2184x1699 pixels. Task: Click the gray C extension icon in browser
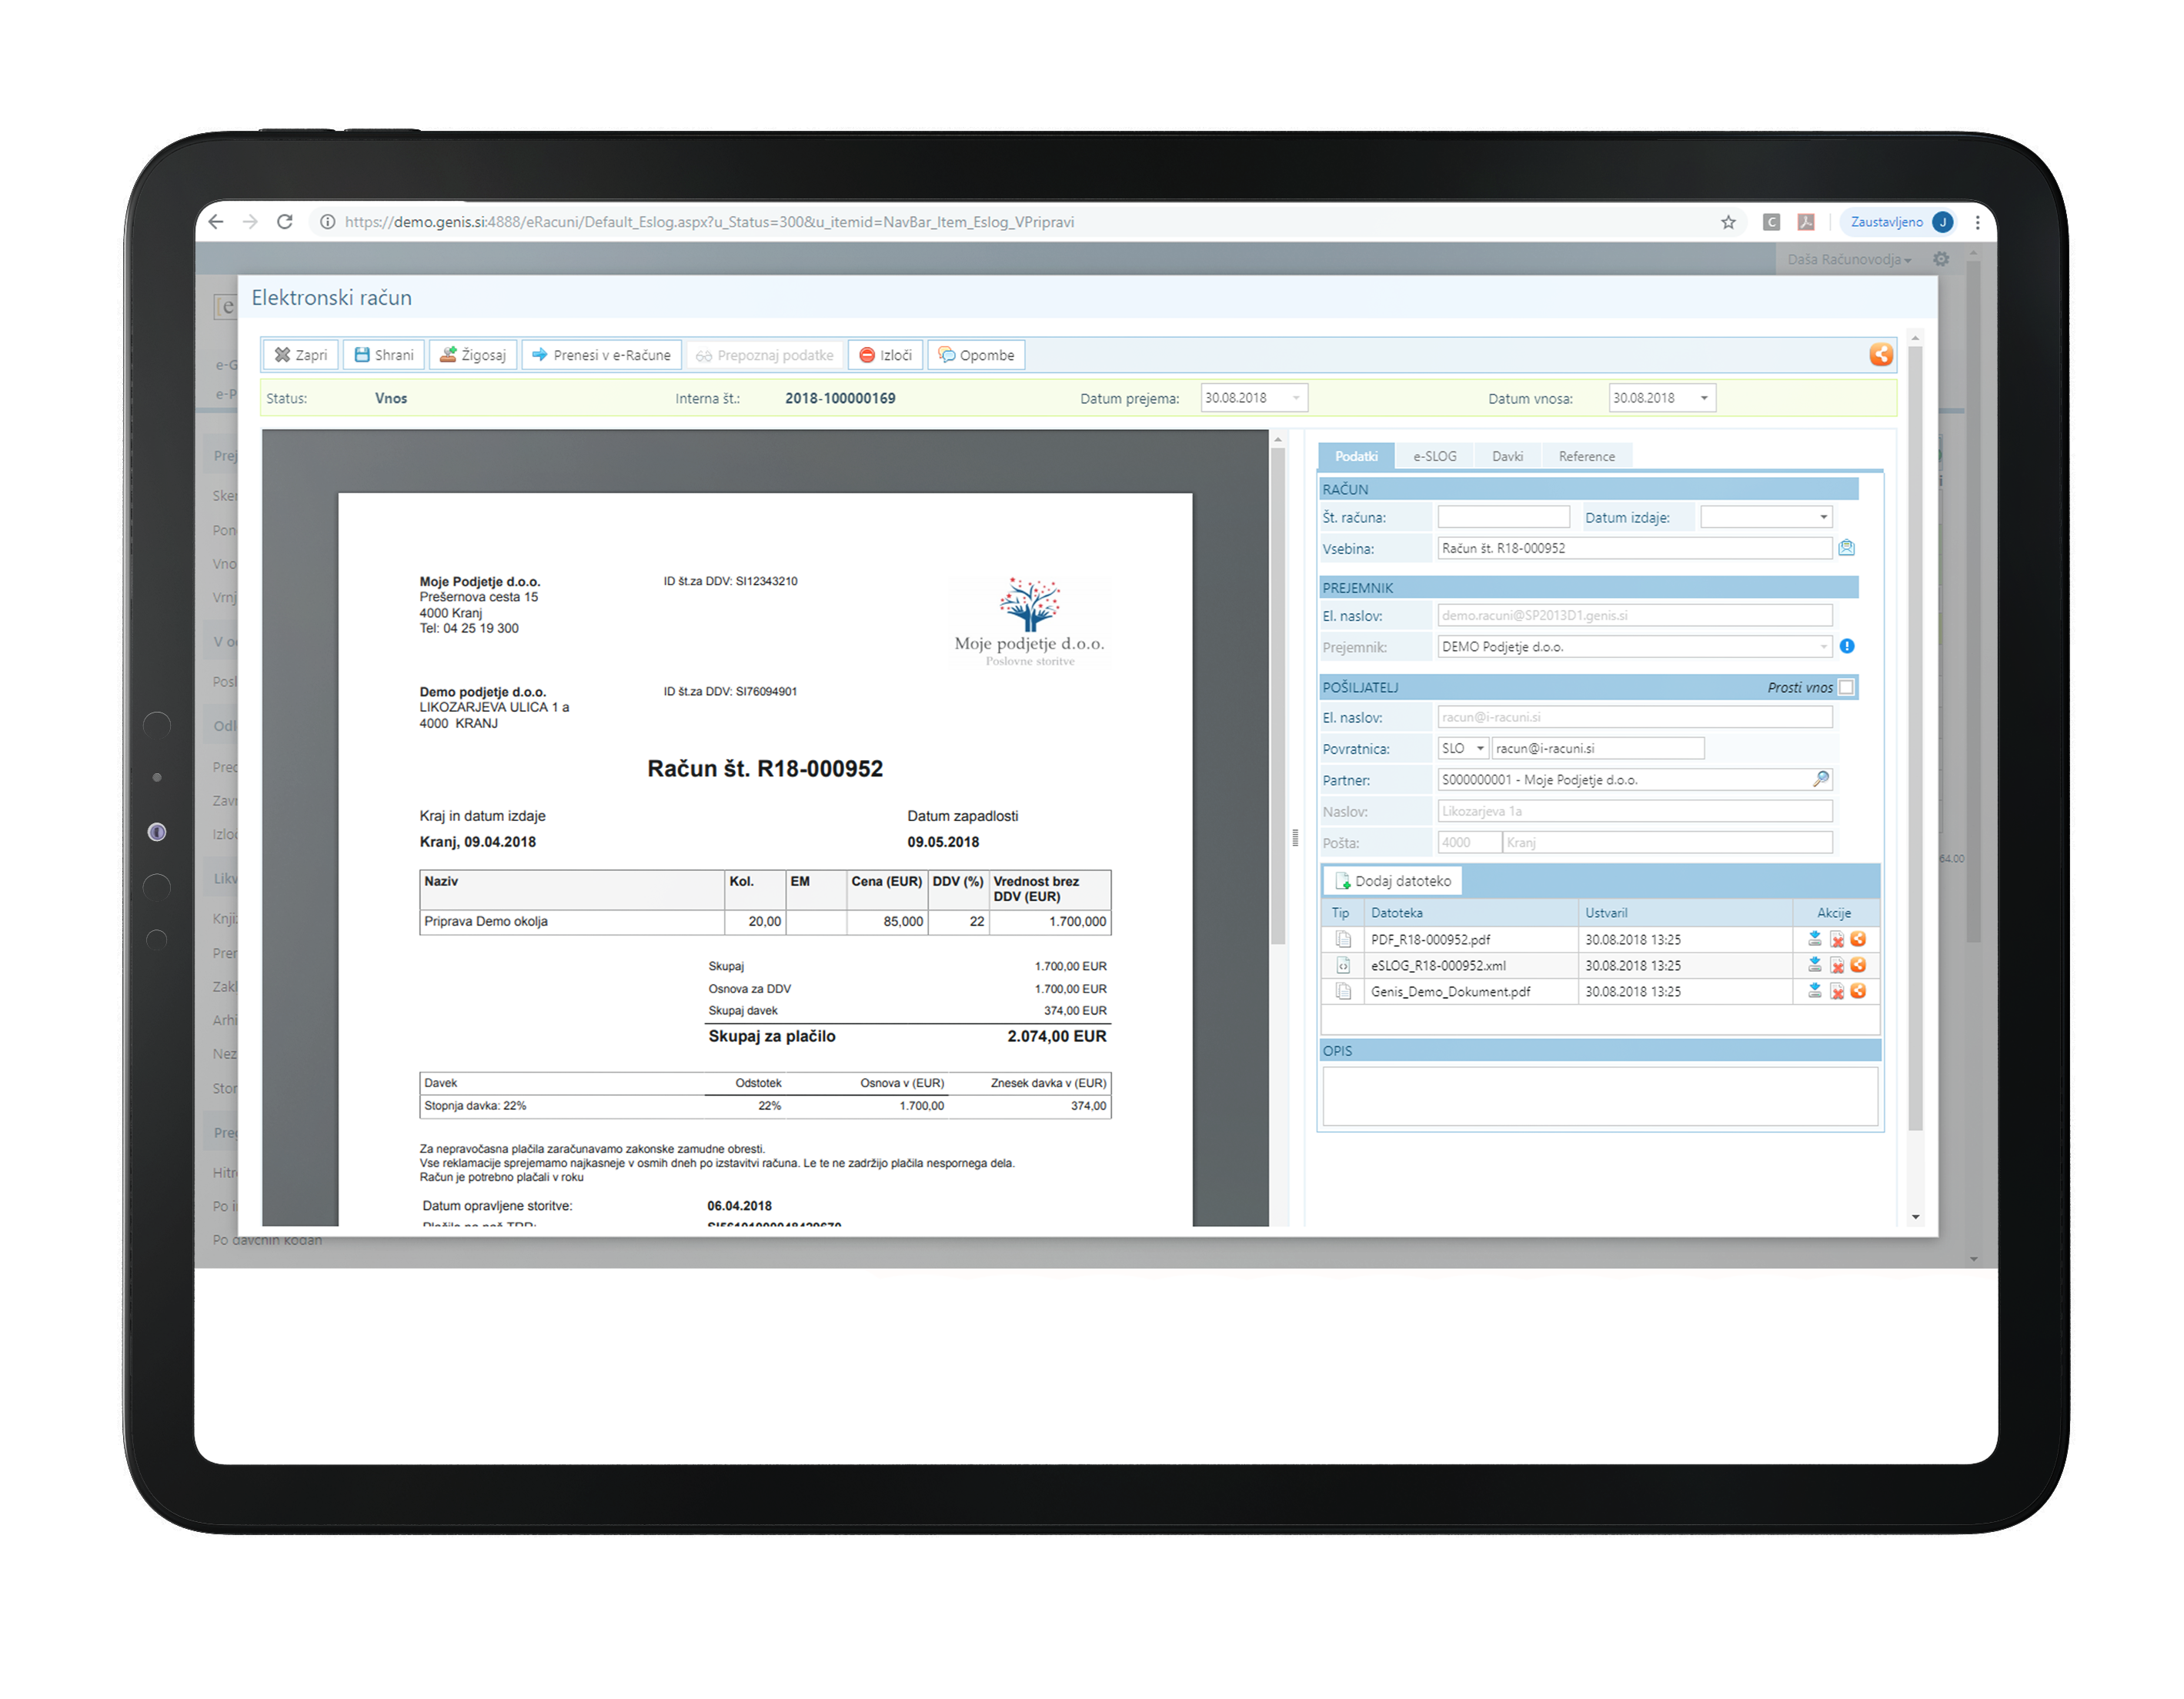click(1771, 222)
